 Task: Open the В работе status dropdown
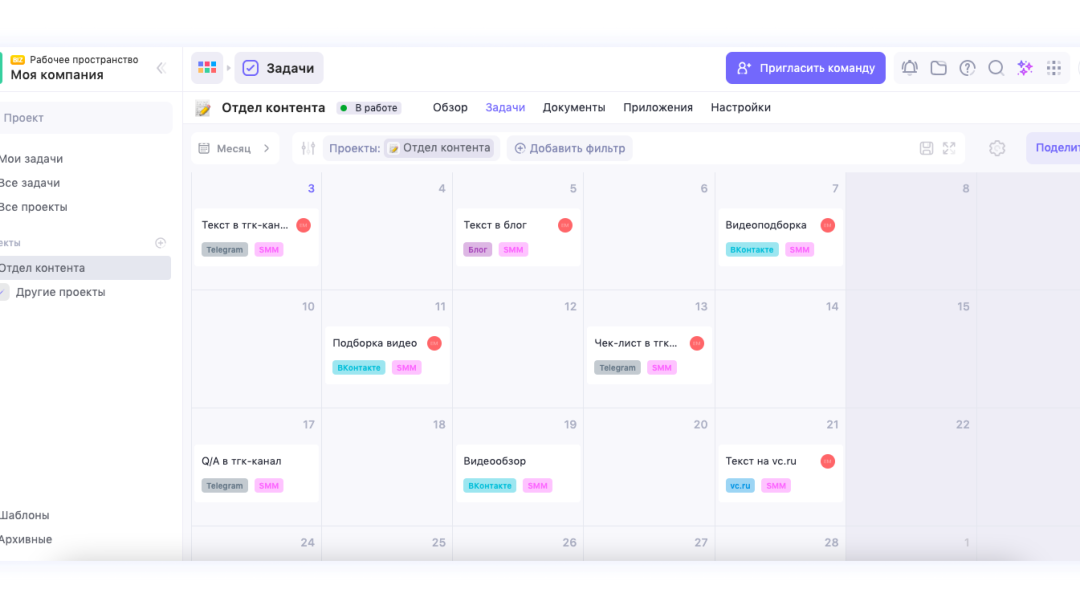[x=369, y=108]
